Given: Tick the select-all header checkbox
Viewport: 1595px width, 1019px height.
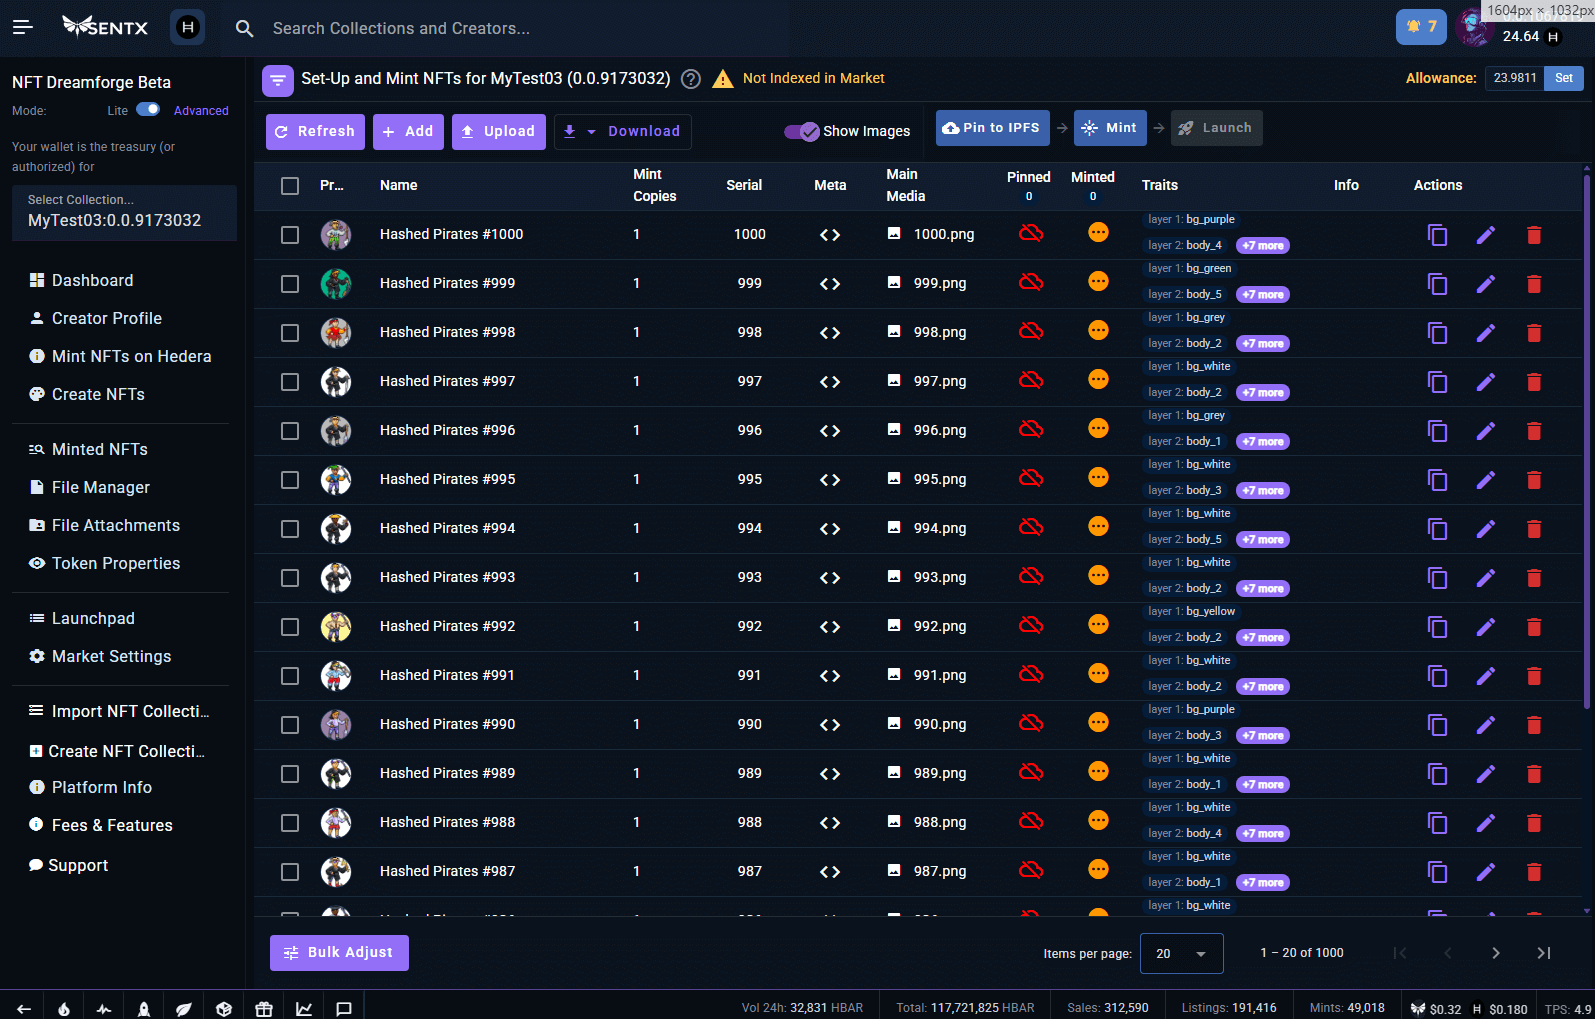Looking at the screenshot, I should pyautogui.click(x=290, y=186).
